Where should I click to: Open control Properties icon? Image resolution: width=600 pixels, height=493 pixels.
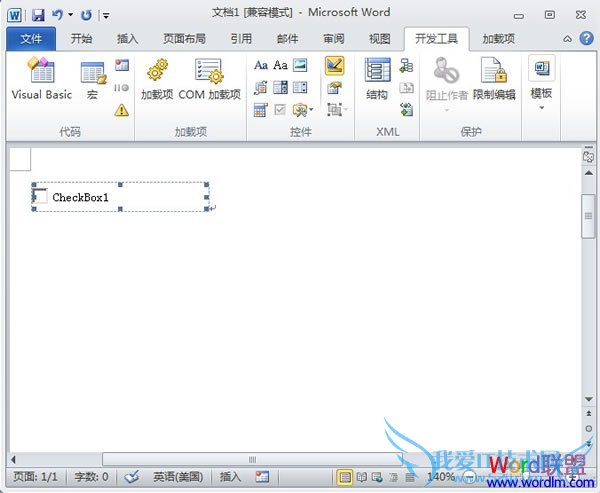tap(334, 88)
